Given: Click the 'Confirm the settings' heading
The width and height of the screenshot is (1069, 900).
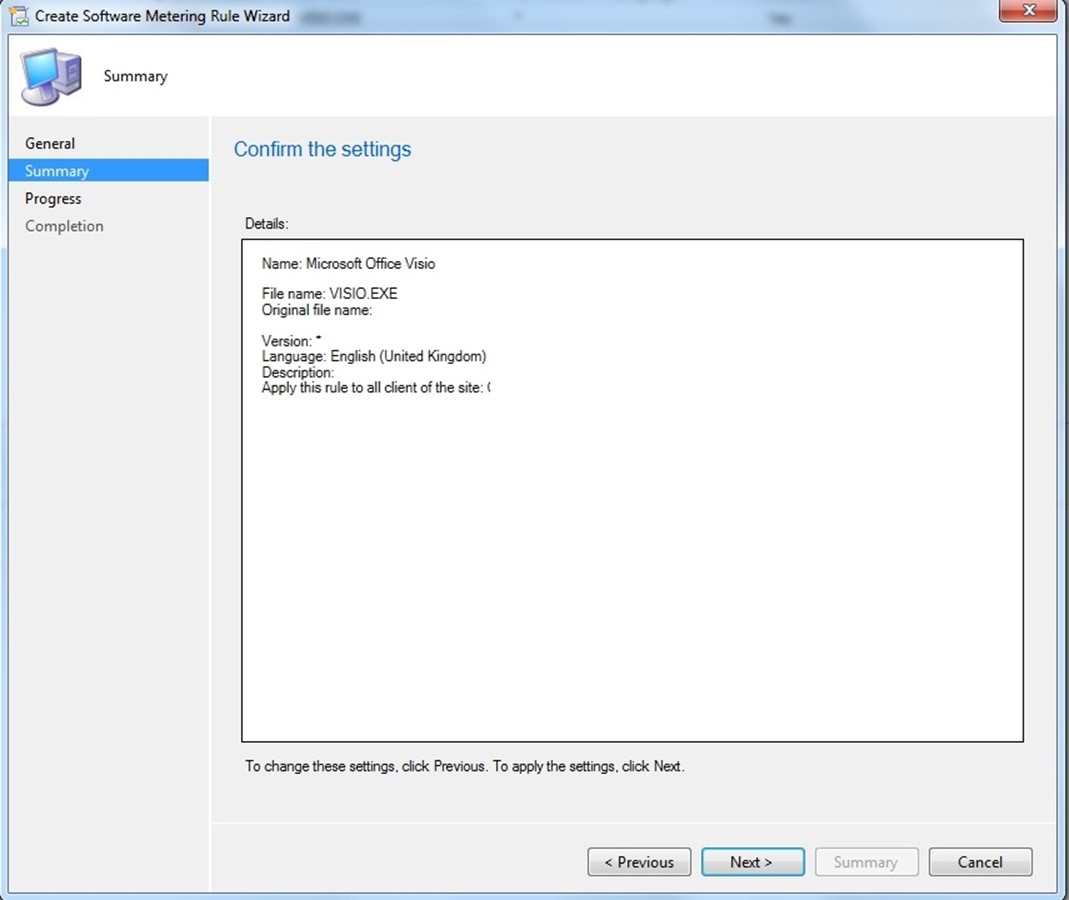Looking at the screenshot, I should [x=322, y=149].
